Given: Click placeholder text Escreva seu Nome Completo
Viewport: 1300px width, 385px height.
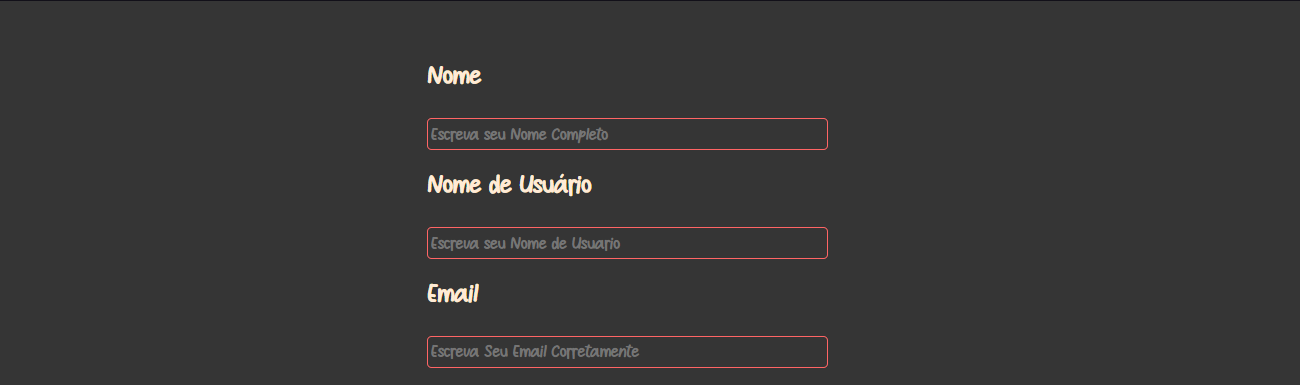Looking at the screenshot, I should (519, 134).
